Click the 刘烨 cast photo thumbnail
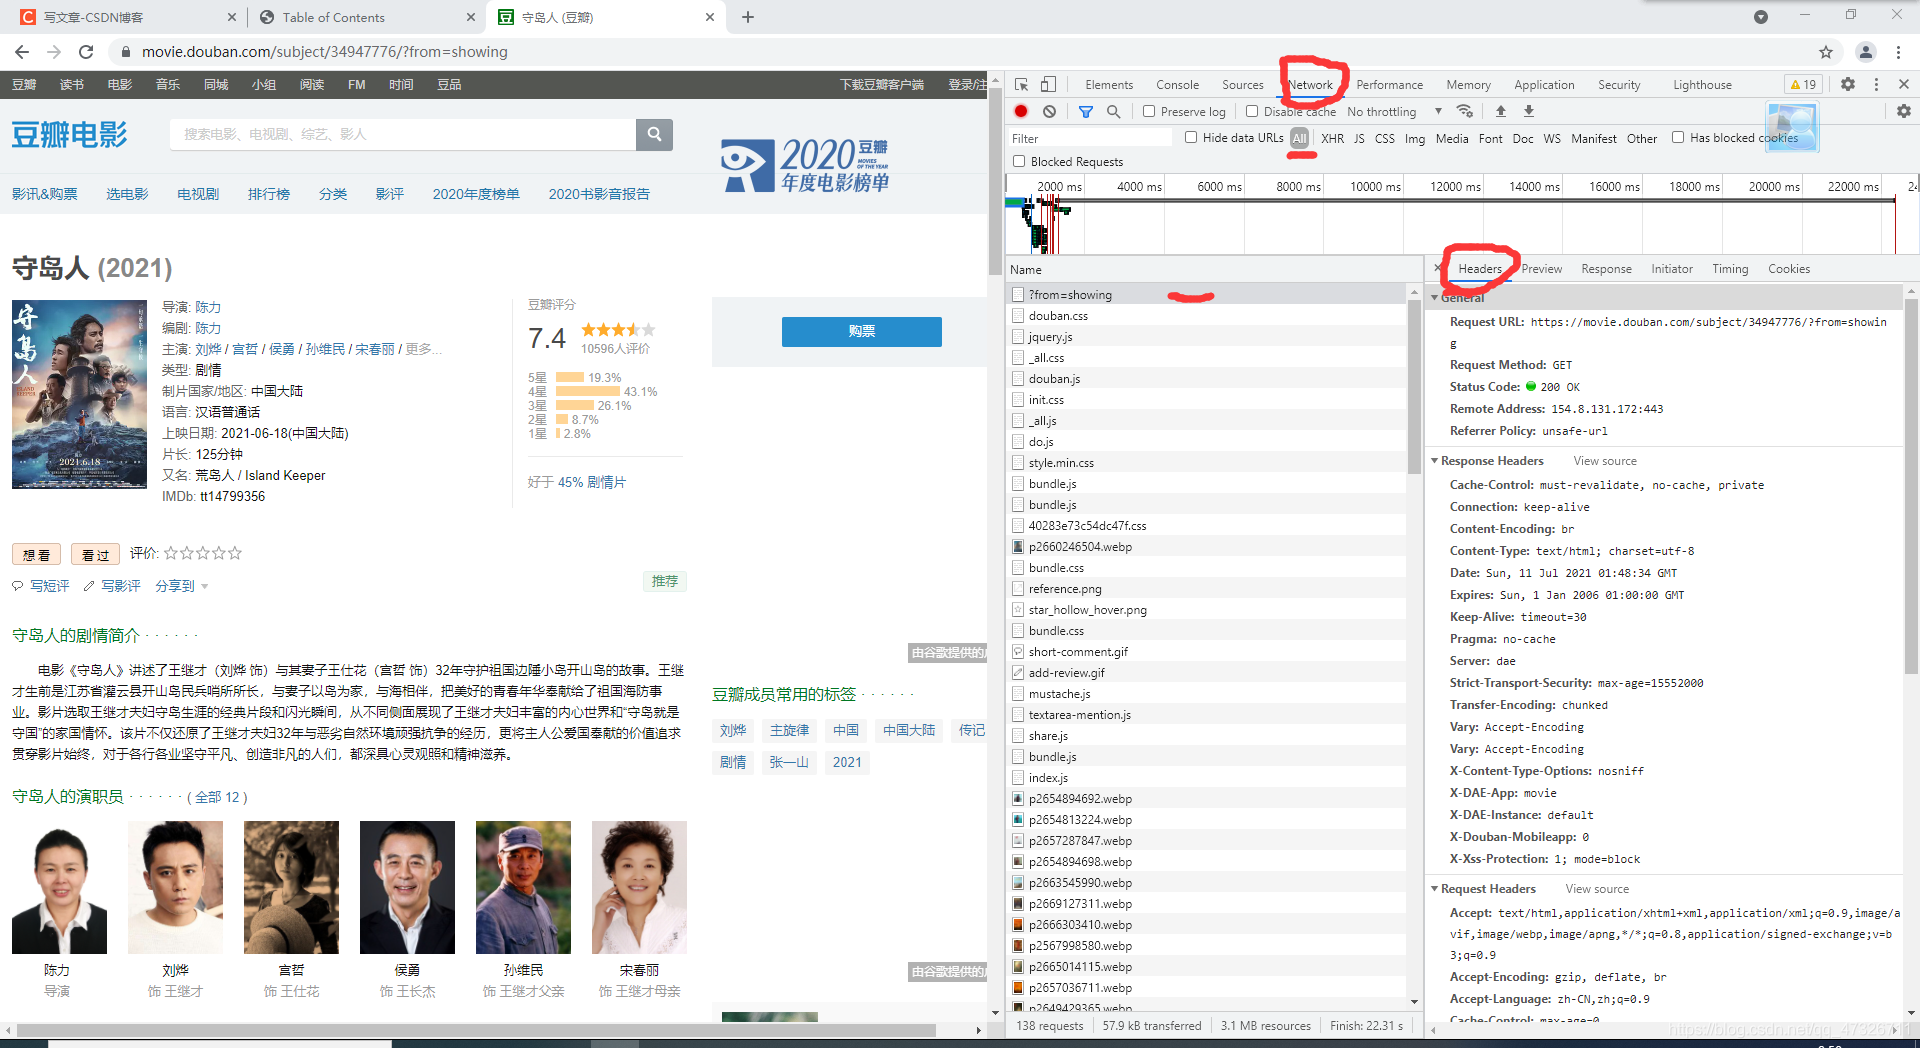Screen dimensions: 1920x1048 pyautogui.click(x=175, y=888)
